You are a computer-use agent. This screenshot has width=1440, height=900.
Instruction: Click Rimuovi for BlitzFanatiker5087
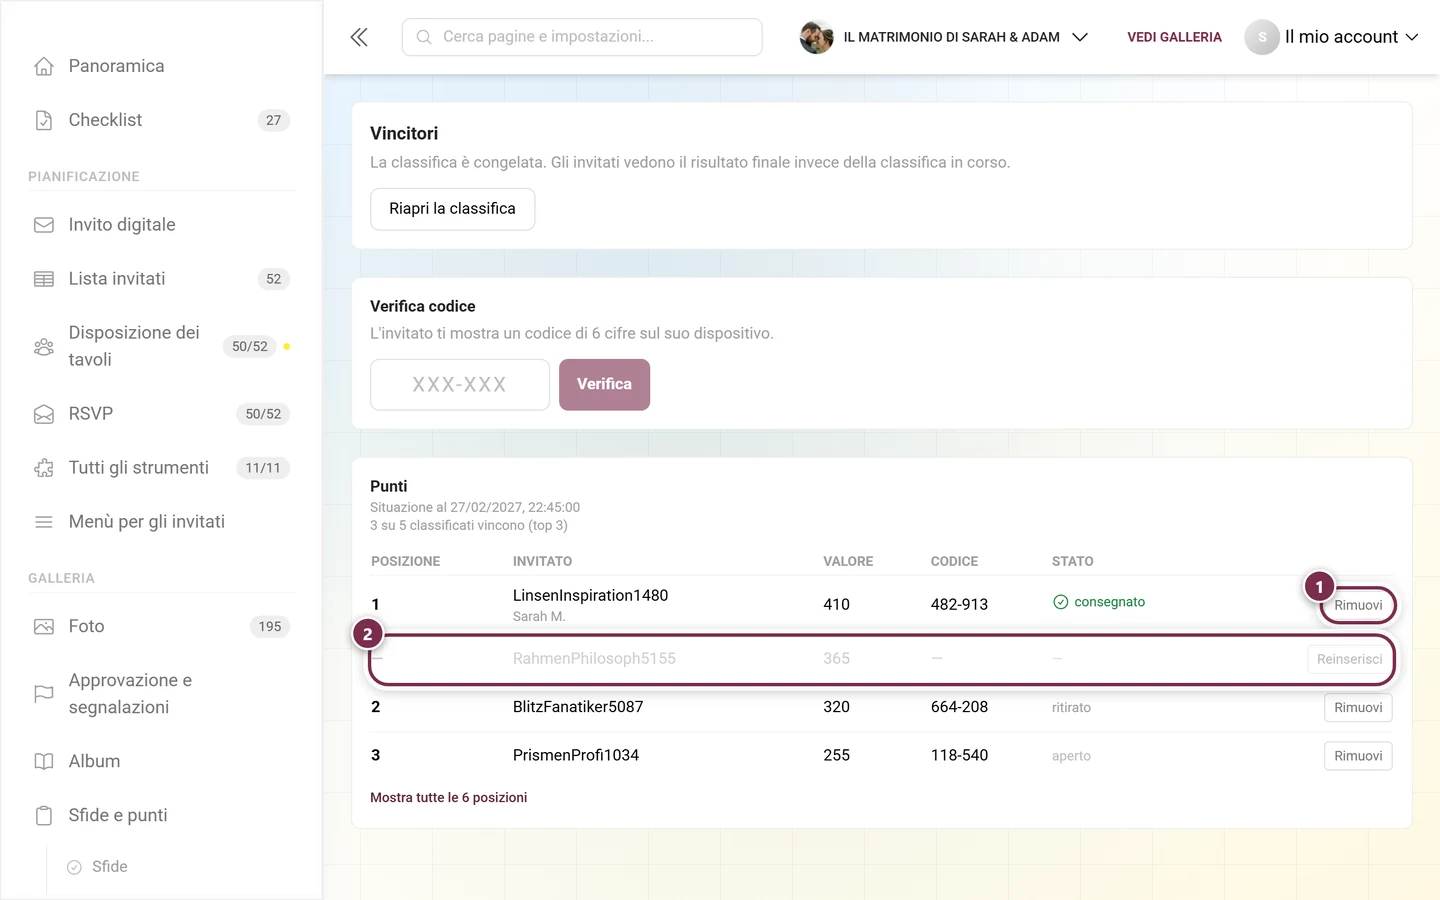pyautogui.click(x=1358, y=708)
